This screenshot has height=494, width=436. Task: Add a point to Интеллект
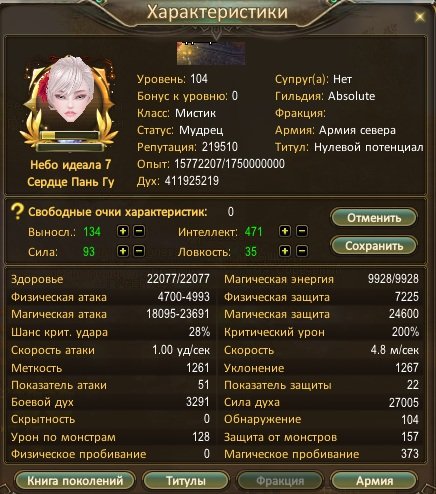click(x=285, y=231)
